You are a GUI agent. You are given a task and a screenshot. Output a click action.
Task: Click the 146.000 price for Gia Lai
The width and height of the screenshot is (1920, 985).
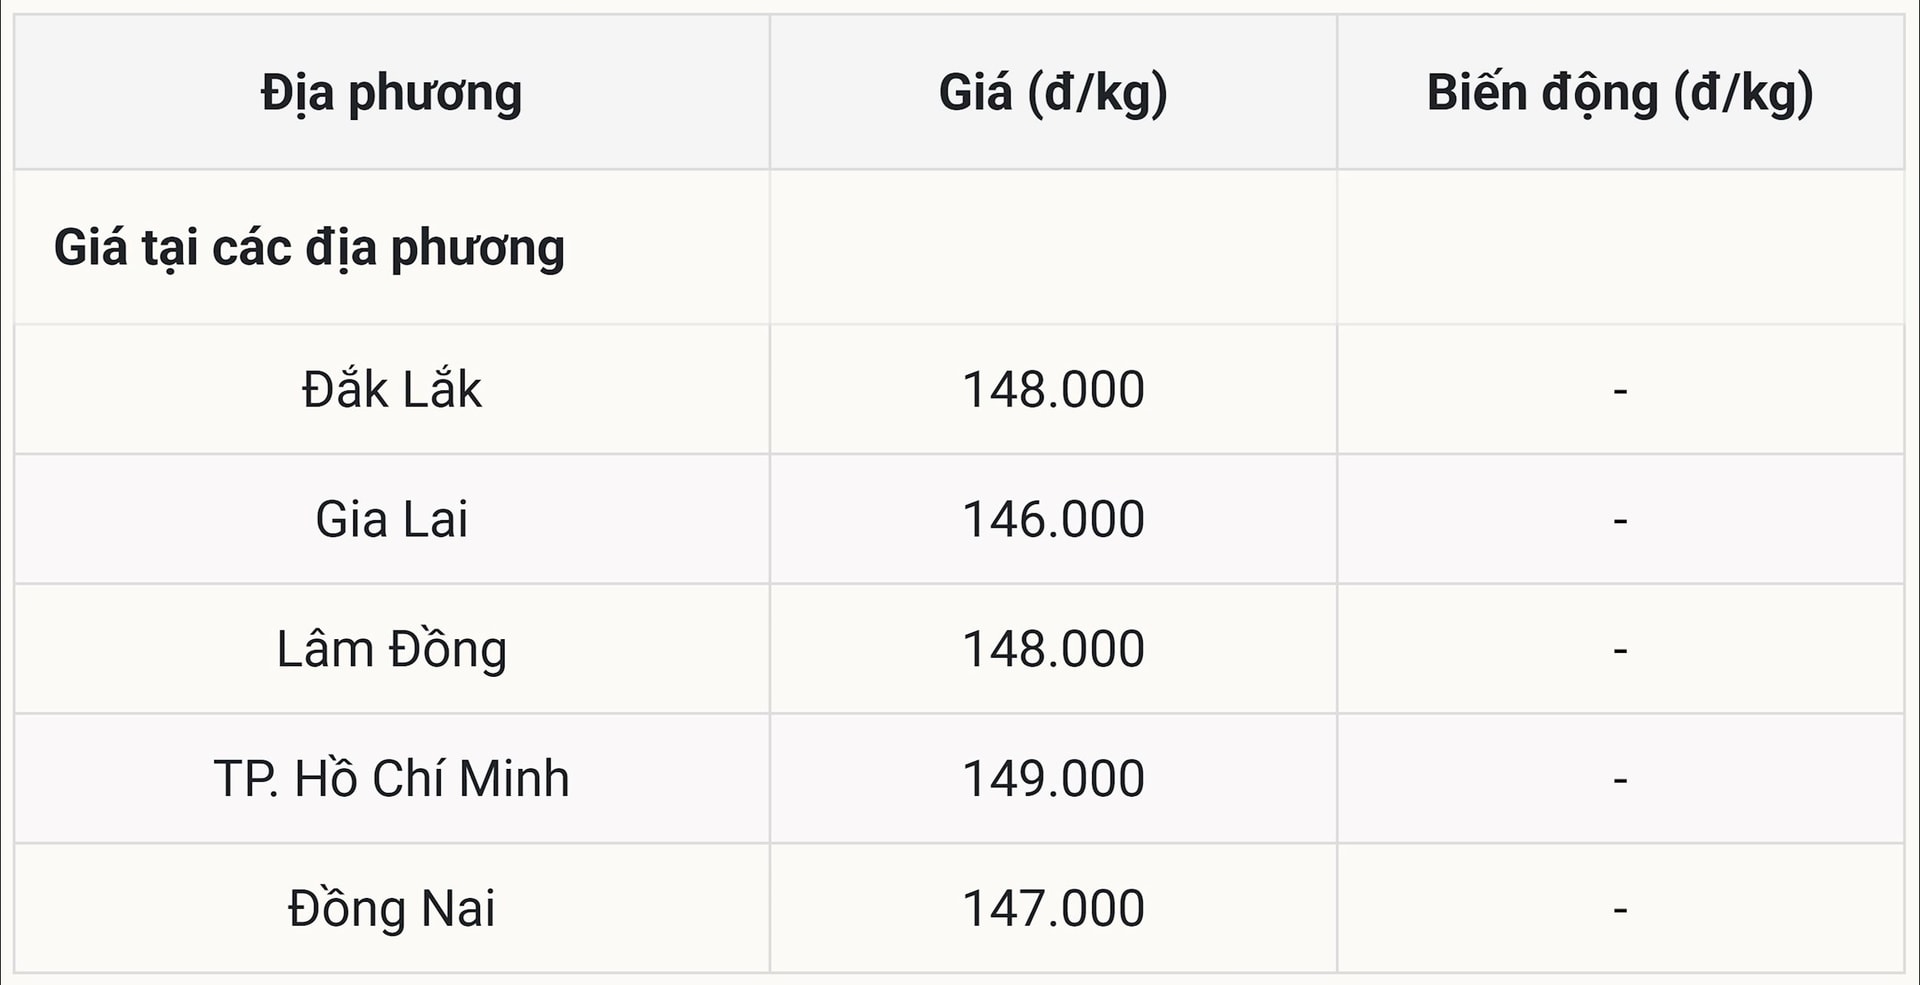[x=1053, y=519]
